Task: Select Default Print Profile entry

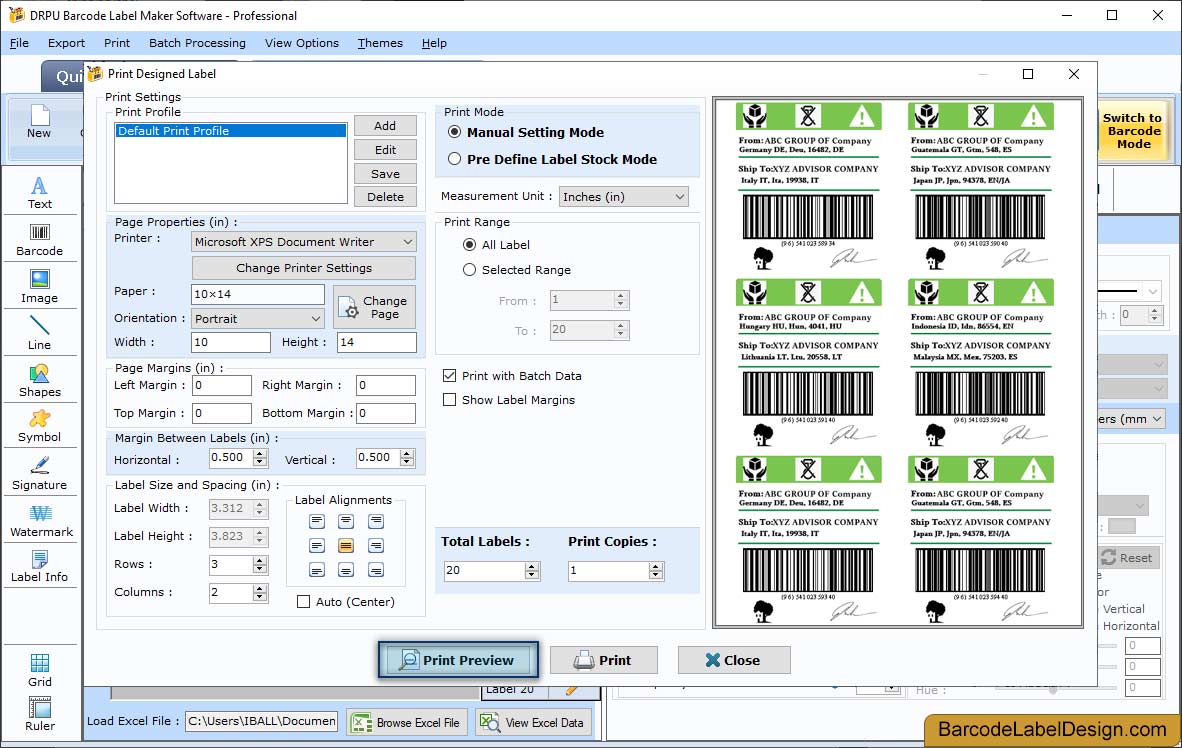Action: tap(231, 130)
